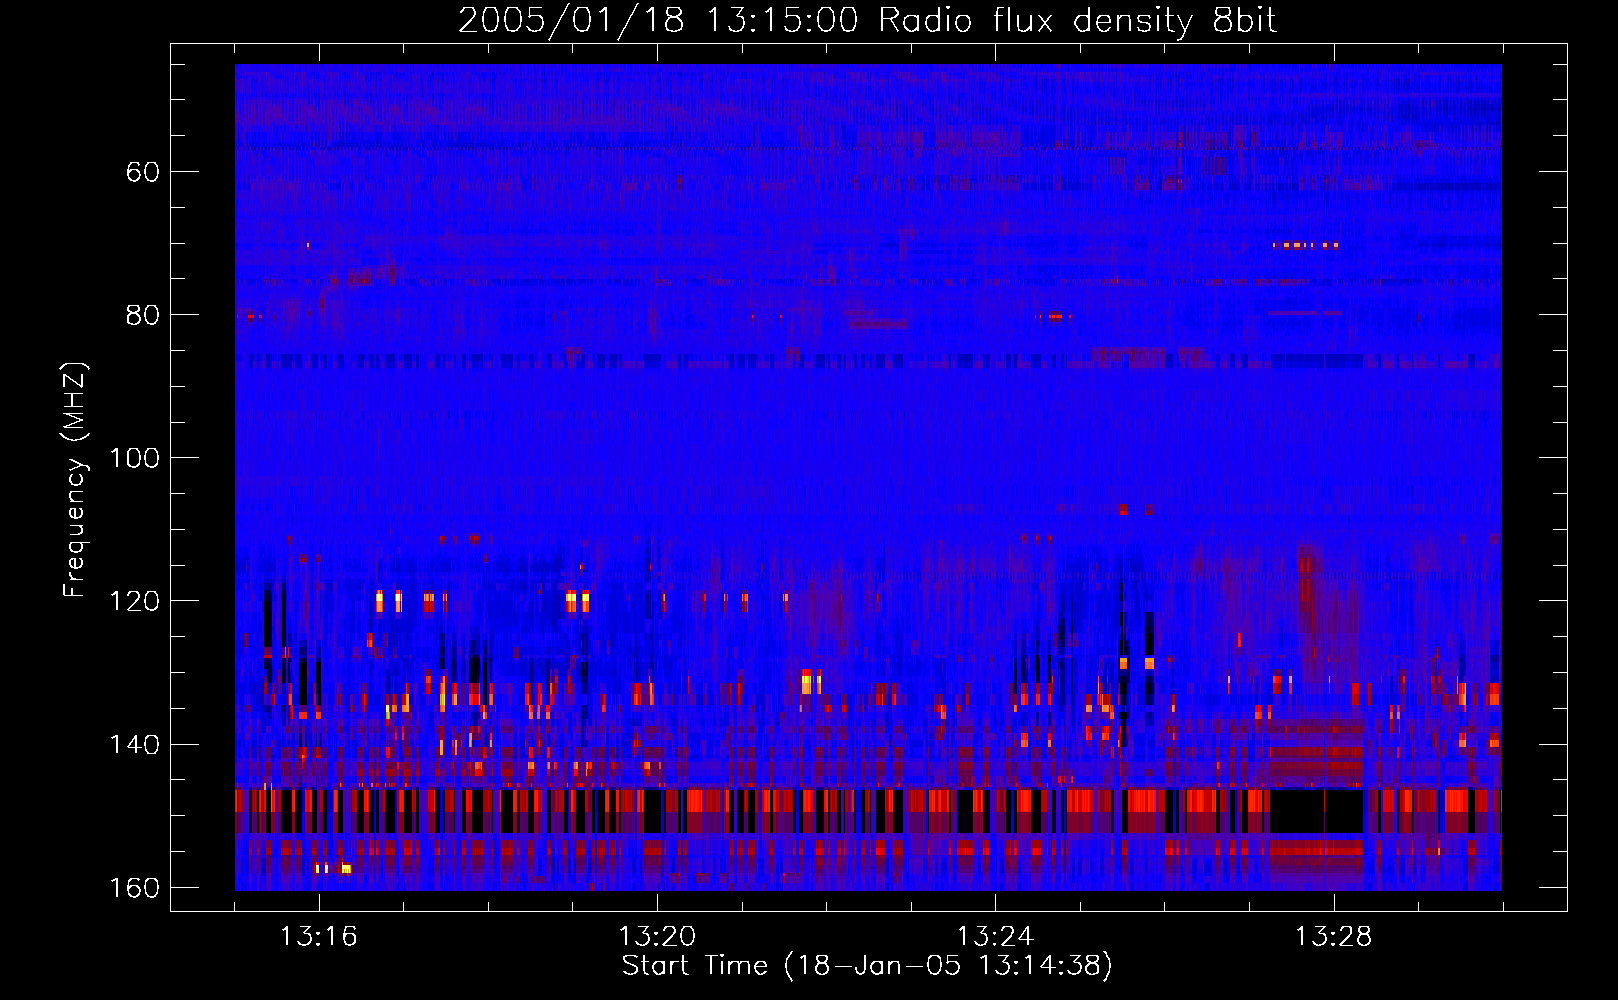The image size is (1618, 1000).
Task: Click the 'Start Time (18-Jan-05 13:14:38)' x-axis label
Action: [x=867, y=966]
